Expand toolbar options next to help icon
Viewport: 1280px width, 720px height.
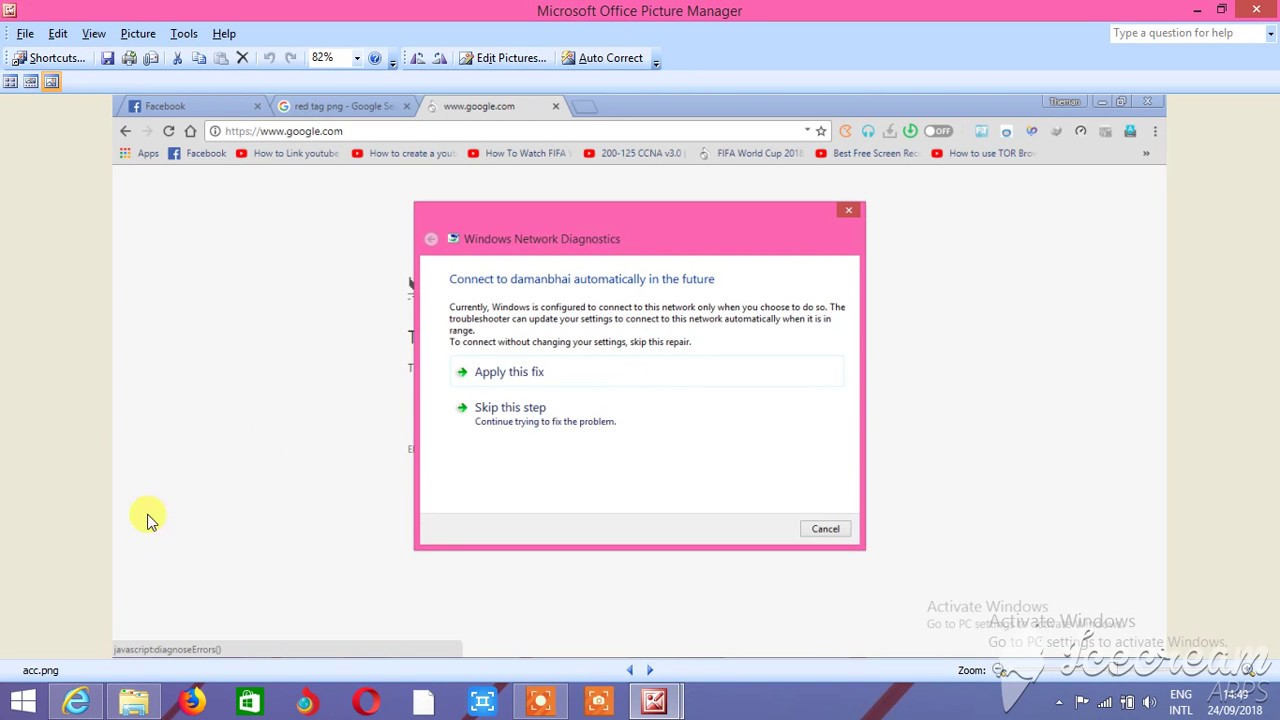(x=392, y=60)
